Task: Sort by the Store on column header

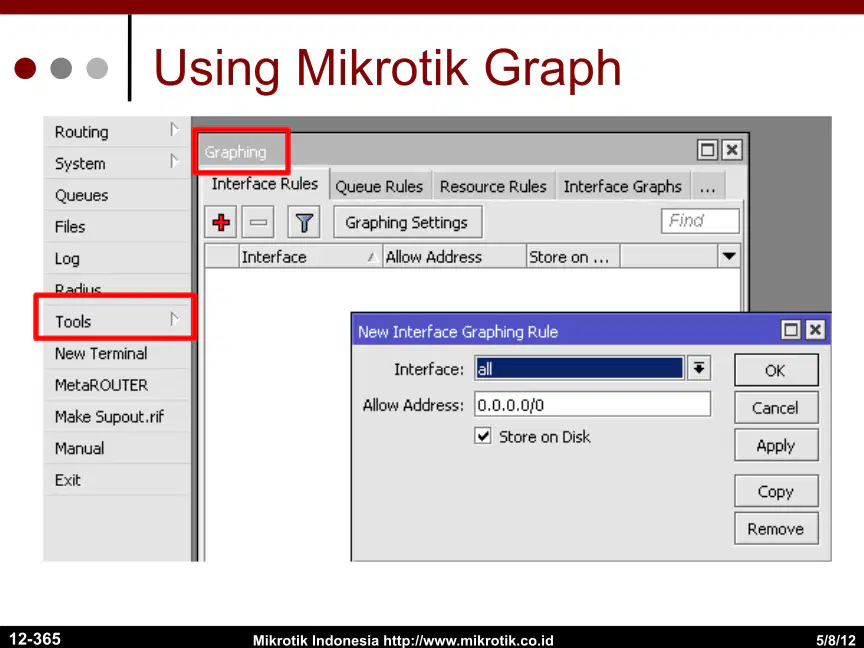Action: tap(573, 257)
